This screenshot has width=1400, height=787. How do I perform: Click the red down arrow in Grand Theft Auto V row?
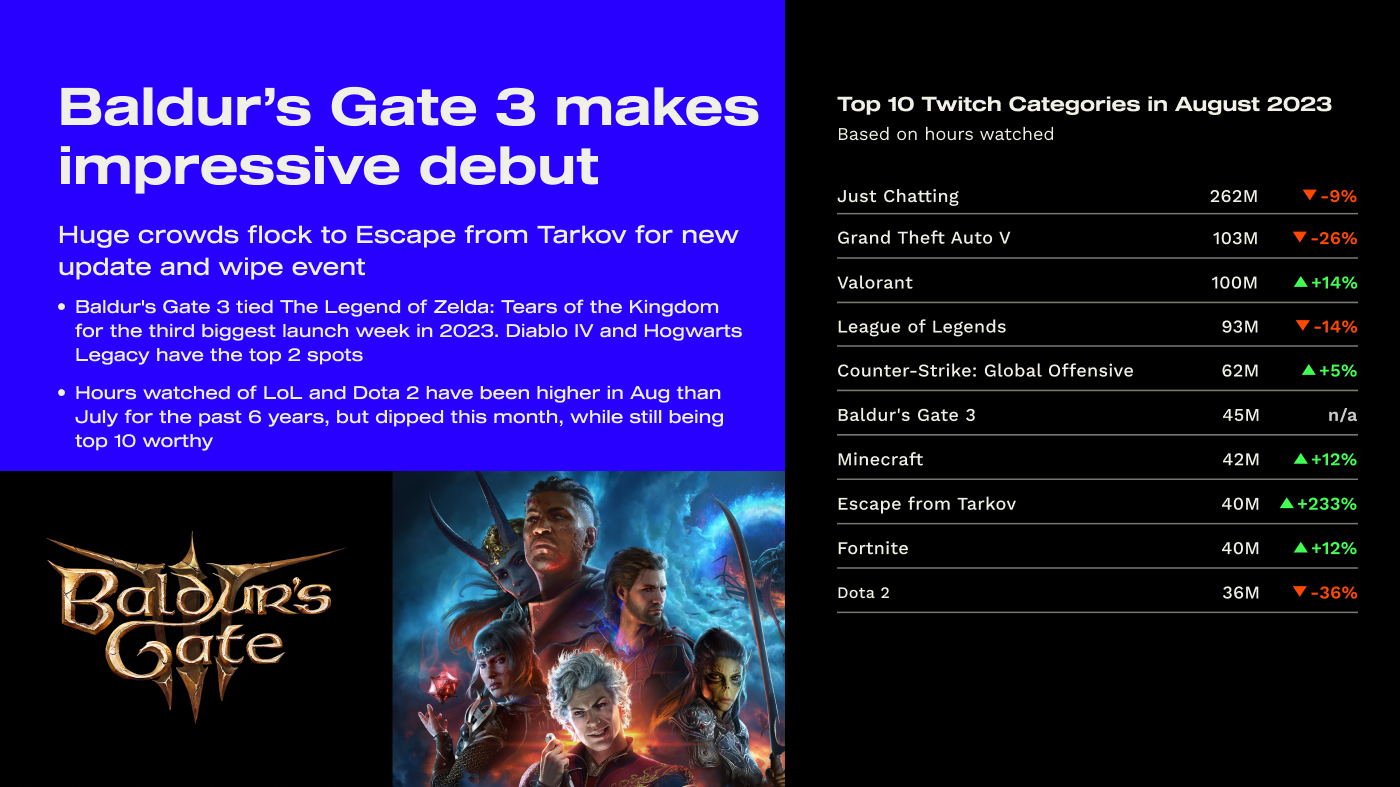click(1300, 238)
